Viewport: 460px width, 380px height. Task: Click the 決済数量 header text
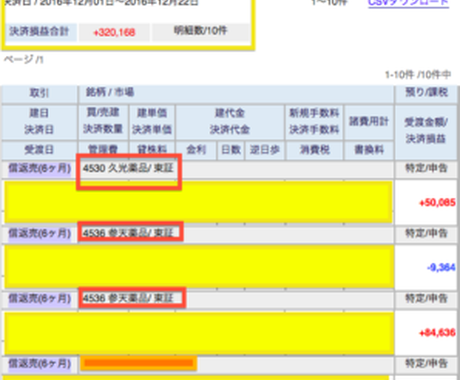(103, 129)
